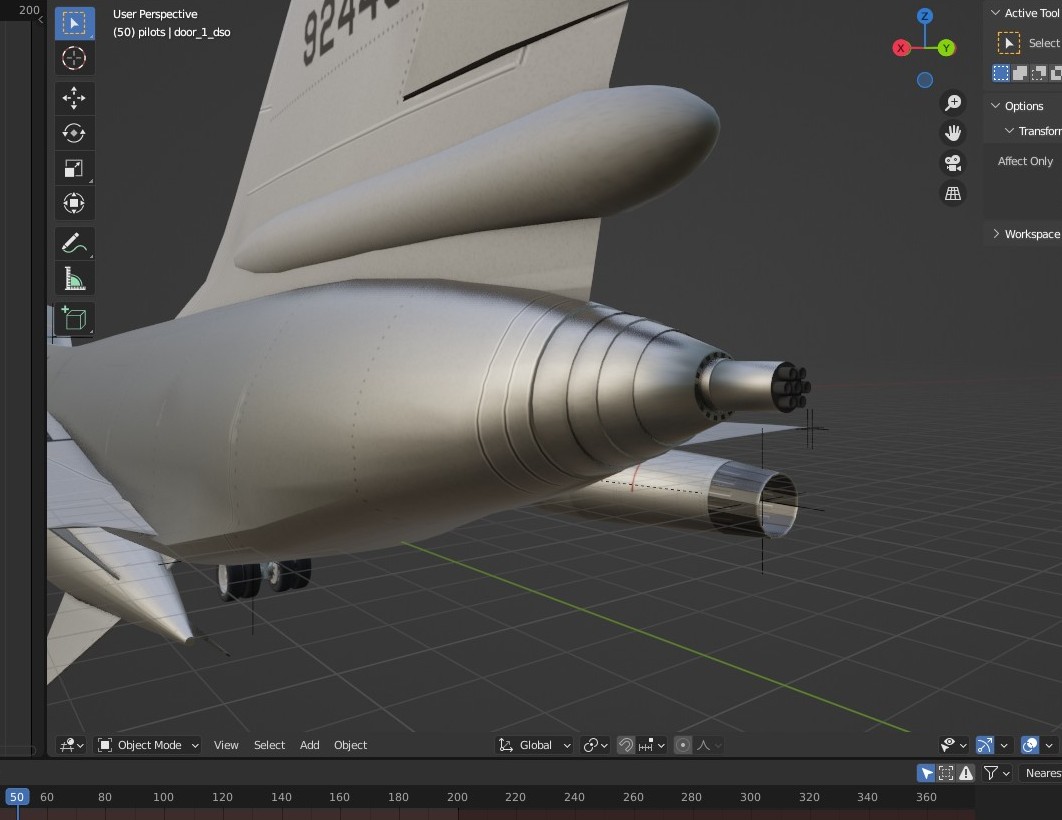Screen dimensions: 1062x820
Task: Open Global transform orientation dropdown
Action: tap(534, 745)
